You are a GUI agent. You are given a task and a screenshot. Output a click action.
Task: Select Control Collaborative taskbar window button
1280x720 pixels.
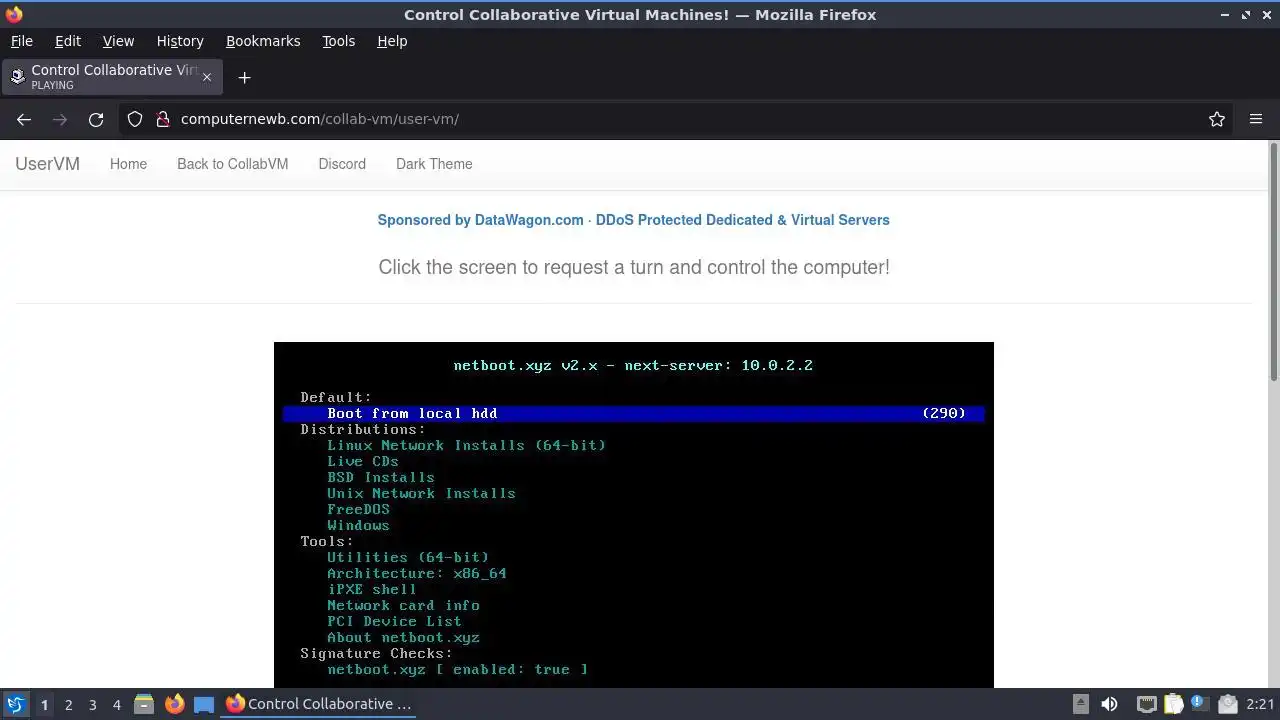tap(320, 704)
